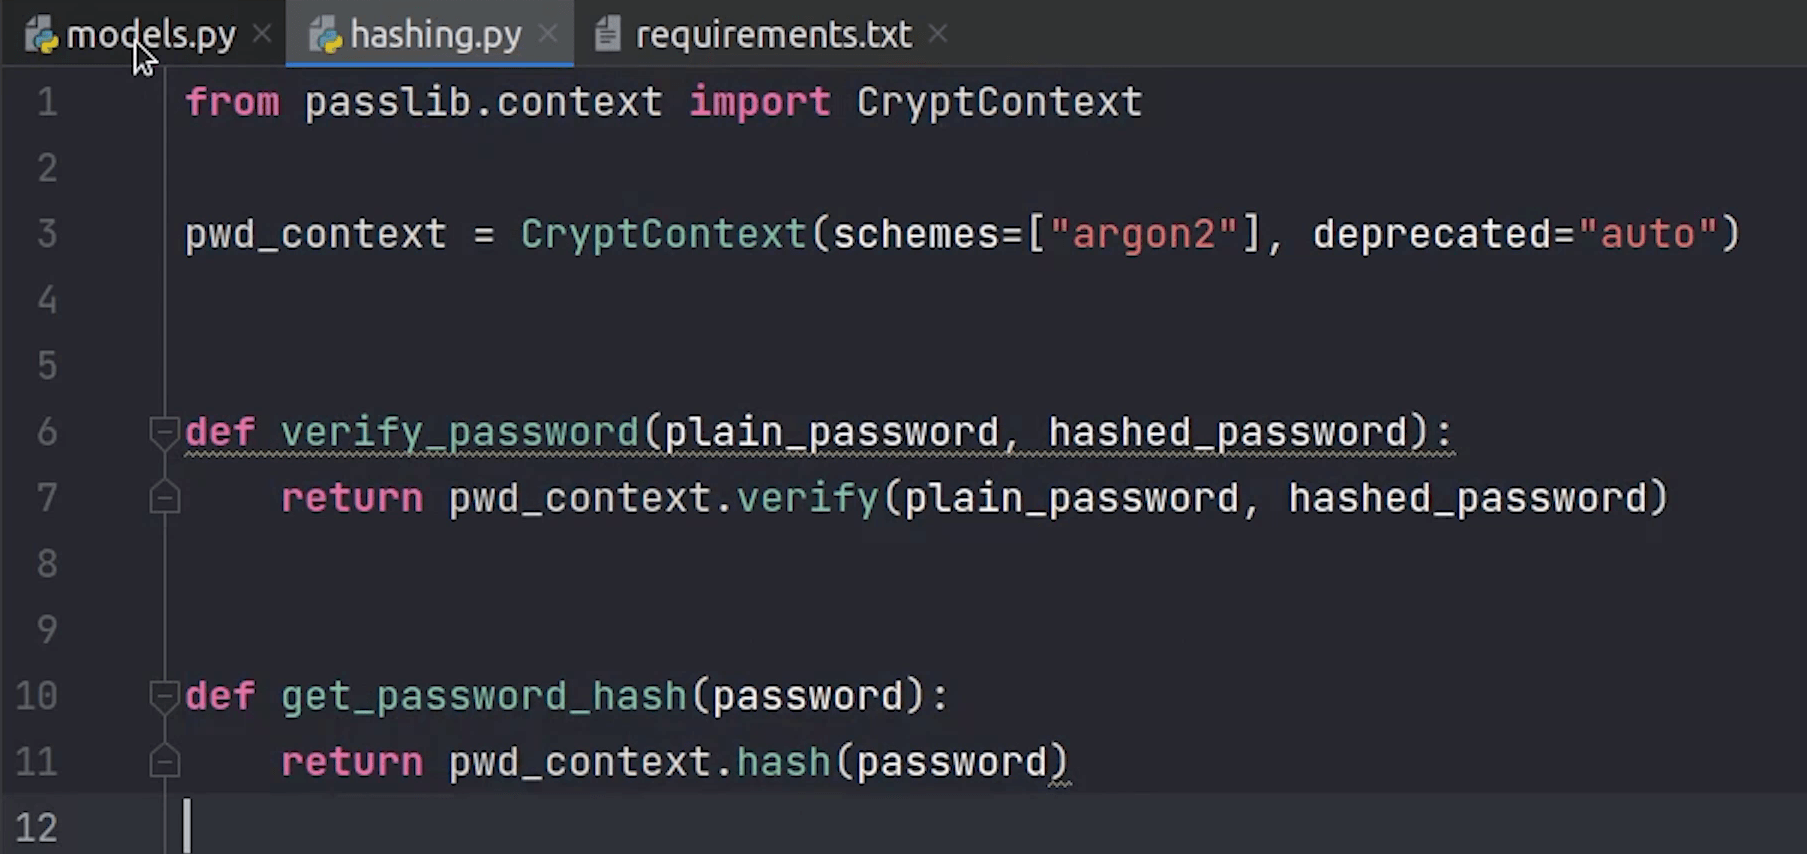Screen dimensions: 1807x854
Task: Switch to the models.py tab
Action: [151, 35]
